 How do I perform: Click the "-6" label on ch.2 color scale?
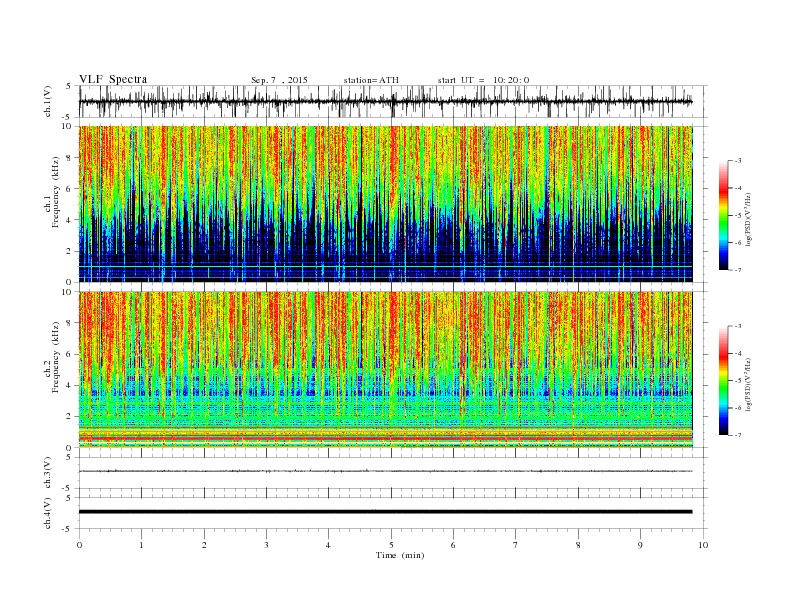pos(737,408)
